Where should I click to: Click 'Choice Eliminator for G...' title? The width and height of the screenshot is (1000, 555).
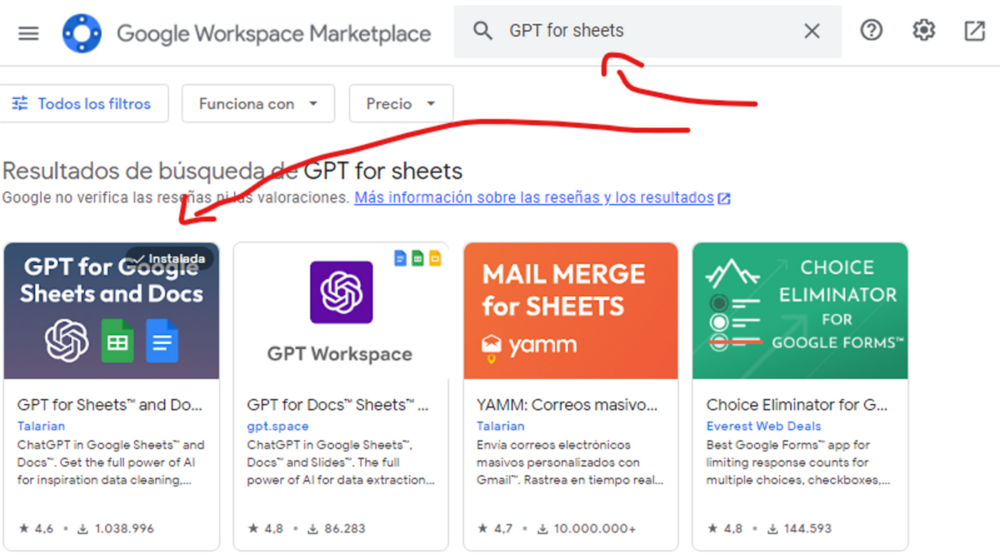[797, 404]
